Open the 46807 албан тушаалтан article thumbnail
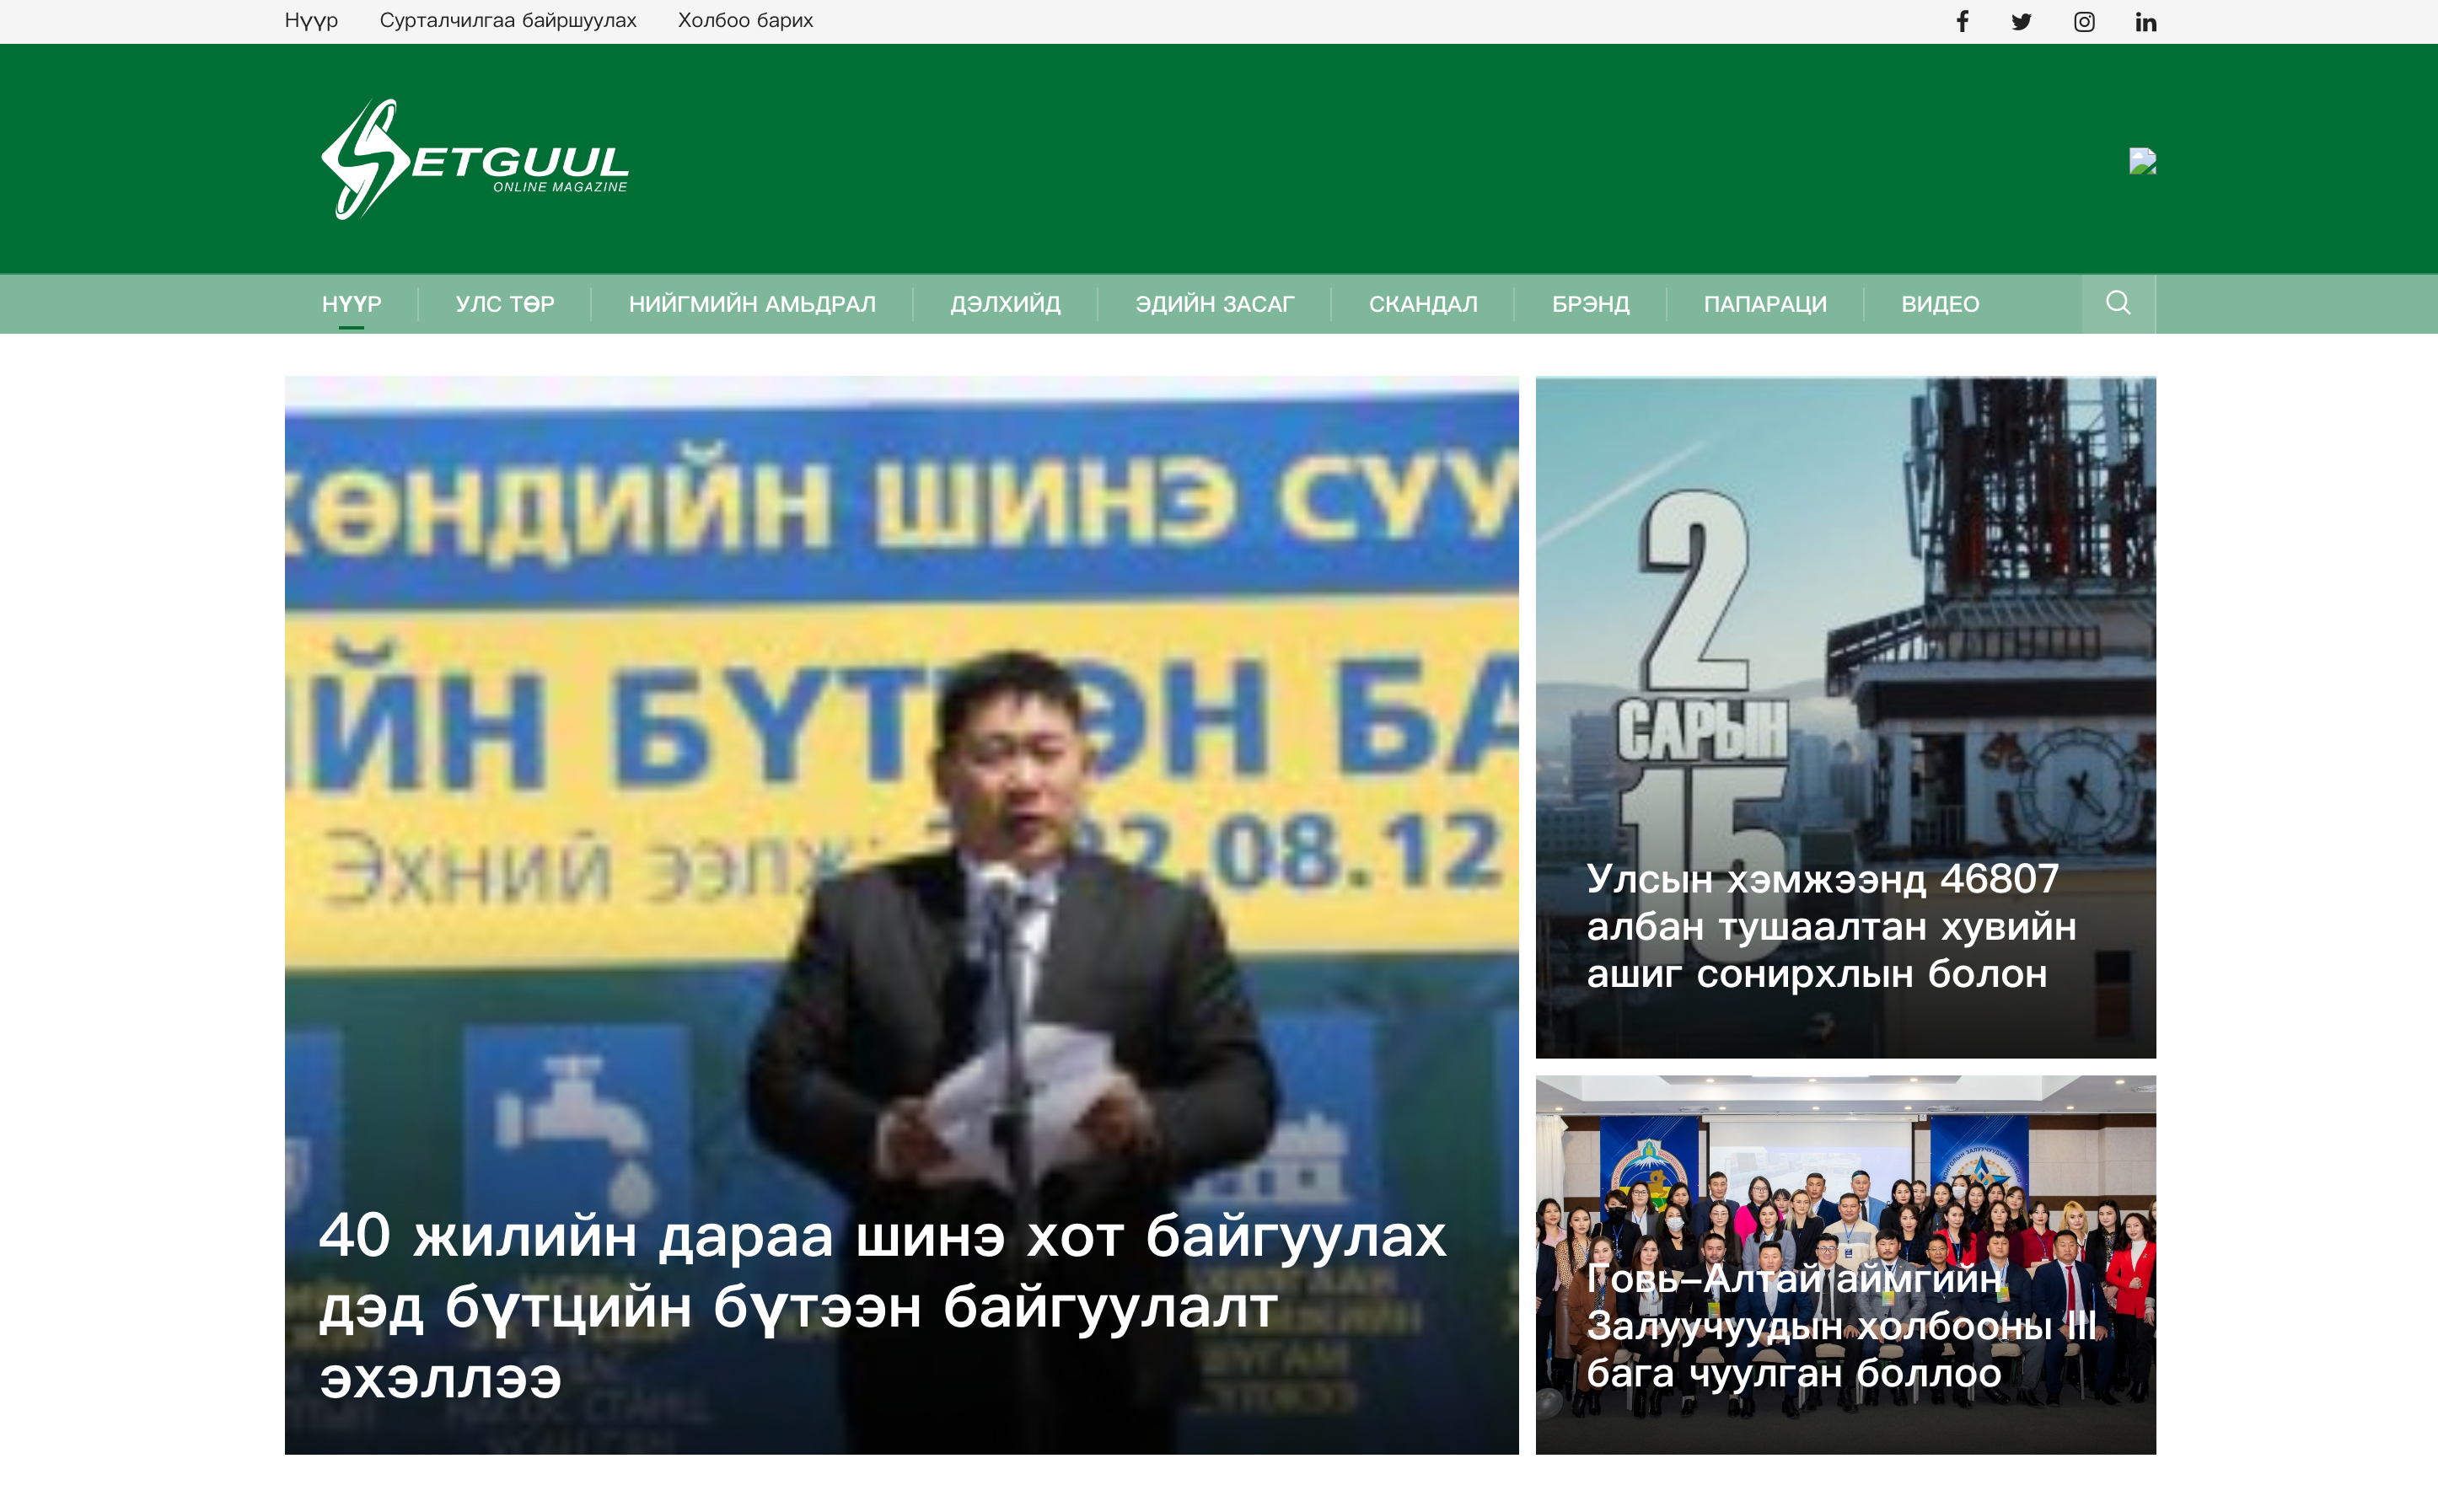 pyautogui.click(x=1844, y=716)
